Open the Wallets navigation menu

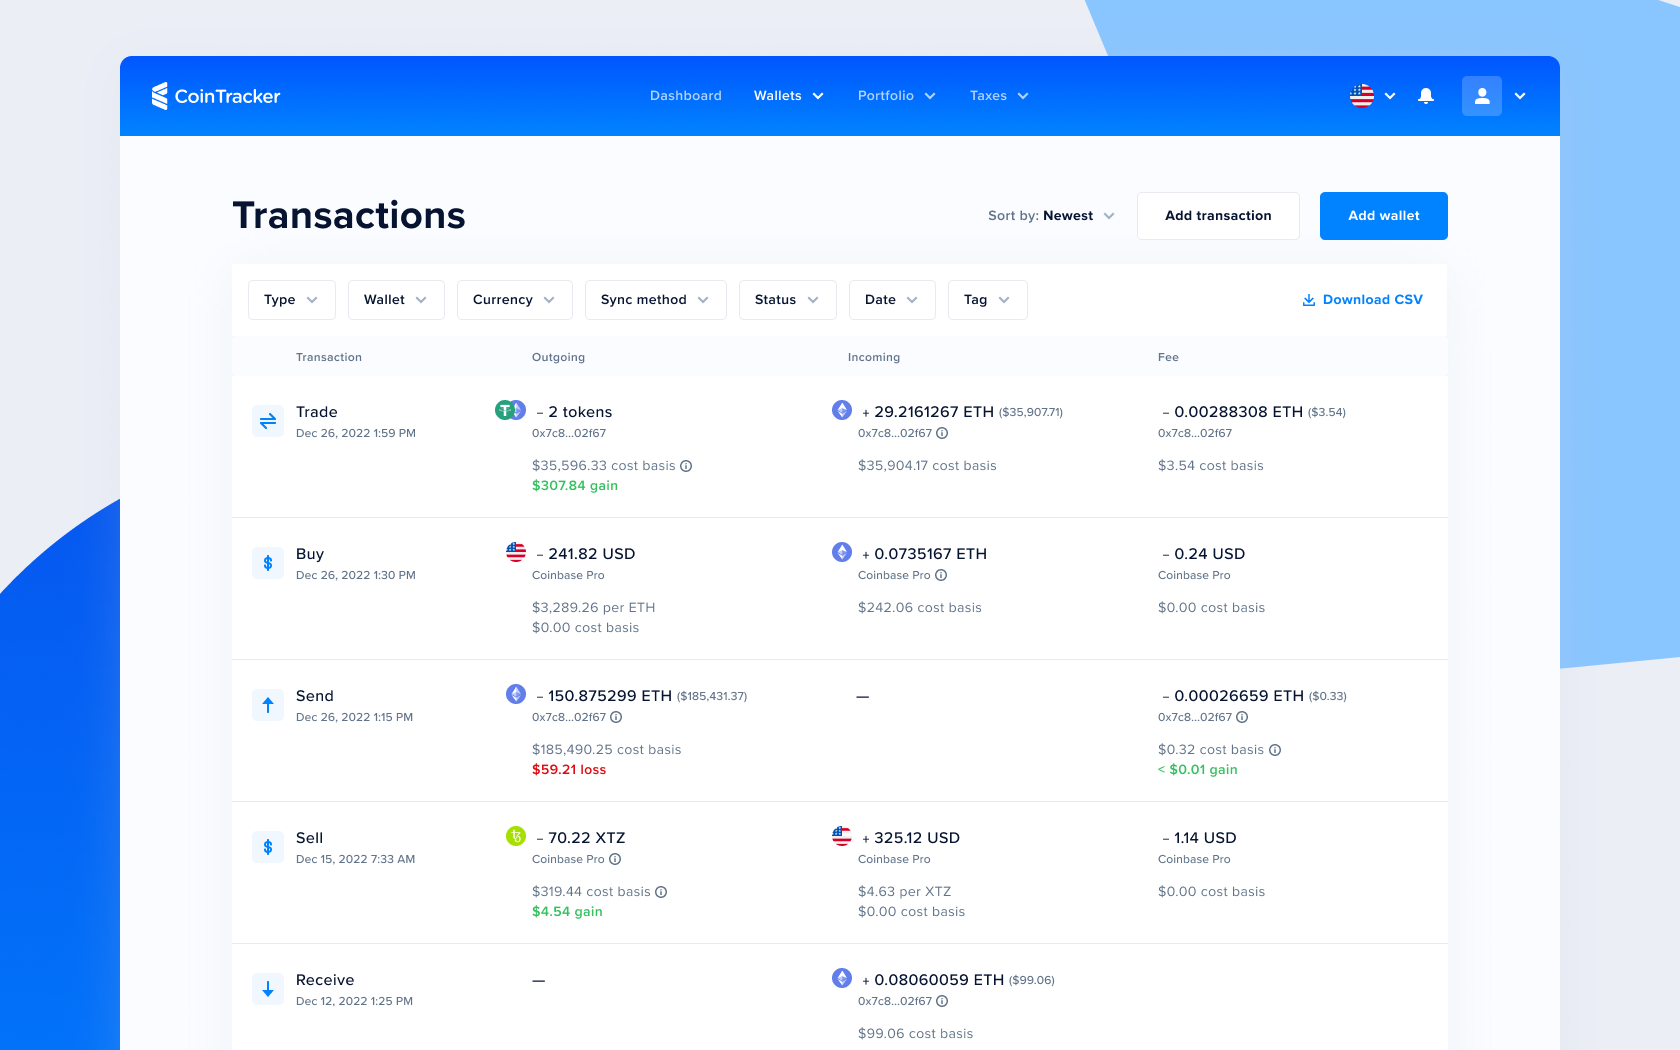(788, 95)
